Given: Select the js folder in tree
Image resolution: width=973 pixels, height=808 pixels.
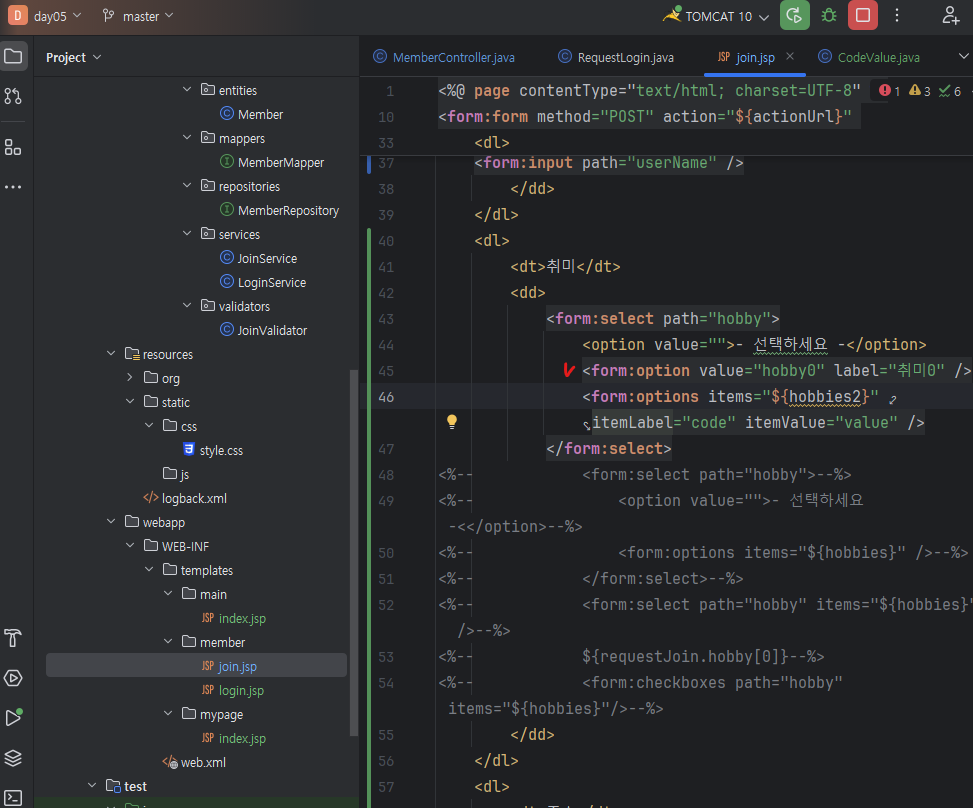Looking at the screenshot, I should [x=176, y=474].
